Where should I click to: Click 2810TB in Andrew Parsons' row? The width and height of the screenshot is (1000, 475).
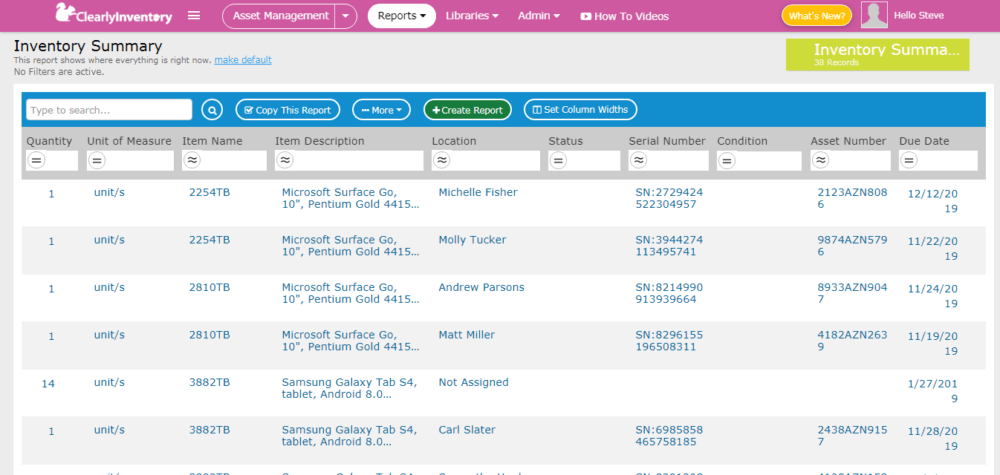coord(210,288)
